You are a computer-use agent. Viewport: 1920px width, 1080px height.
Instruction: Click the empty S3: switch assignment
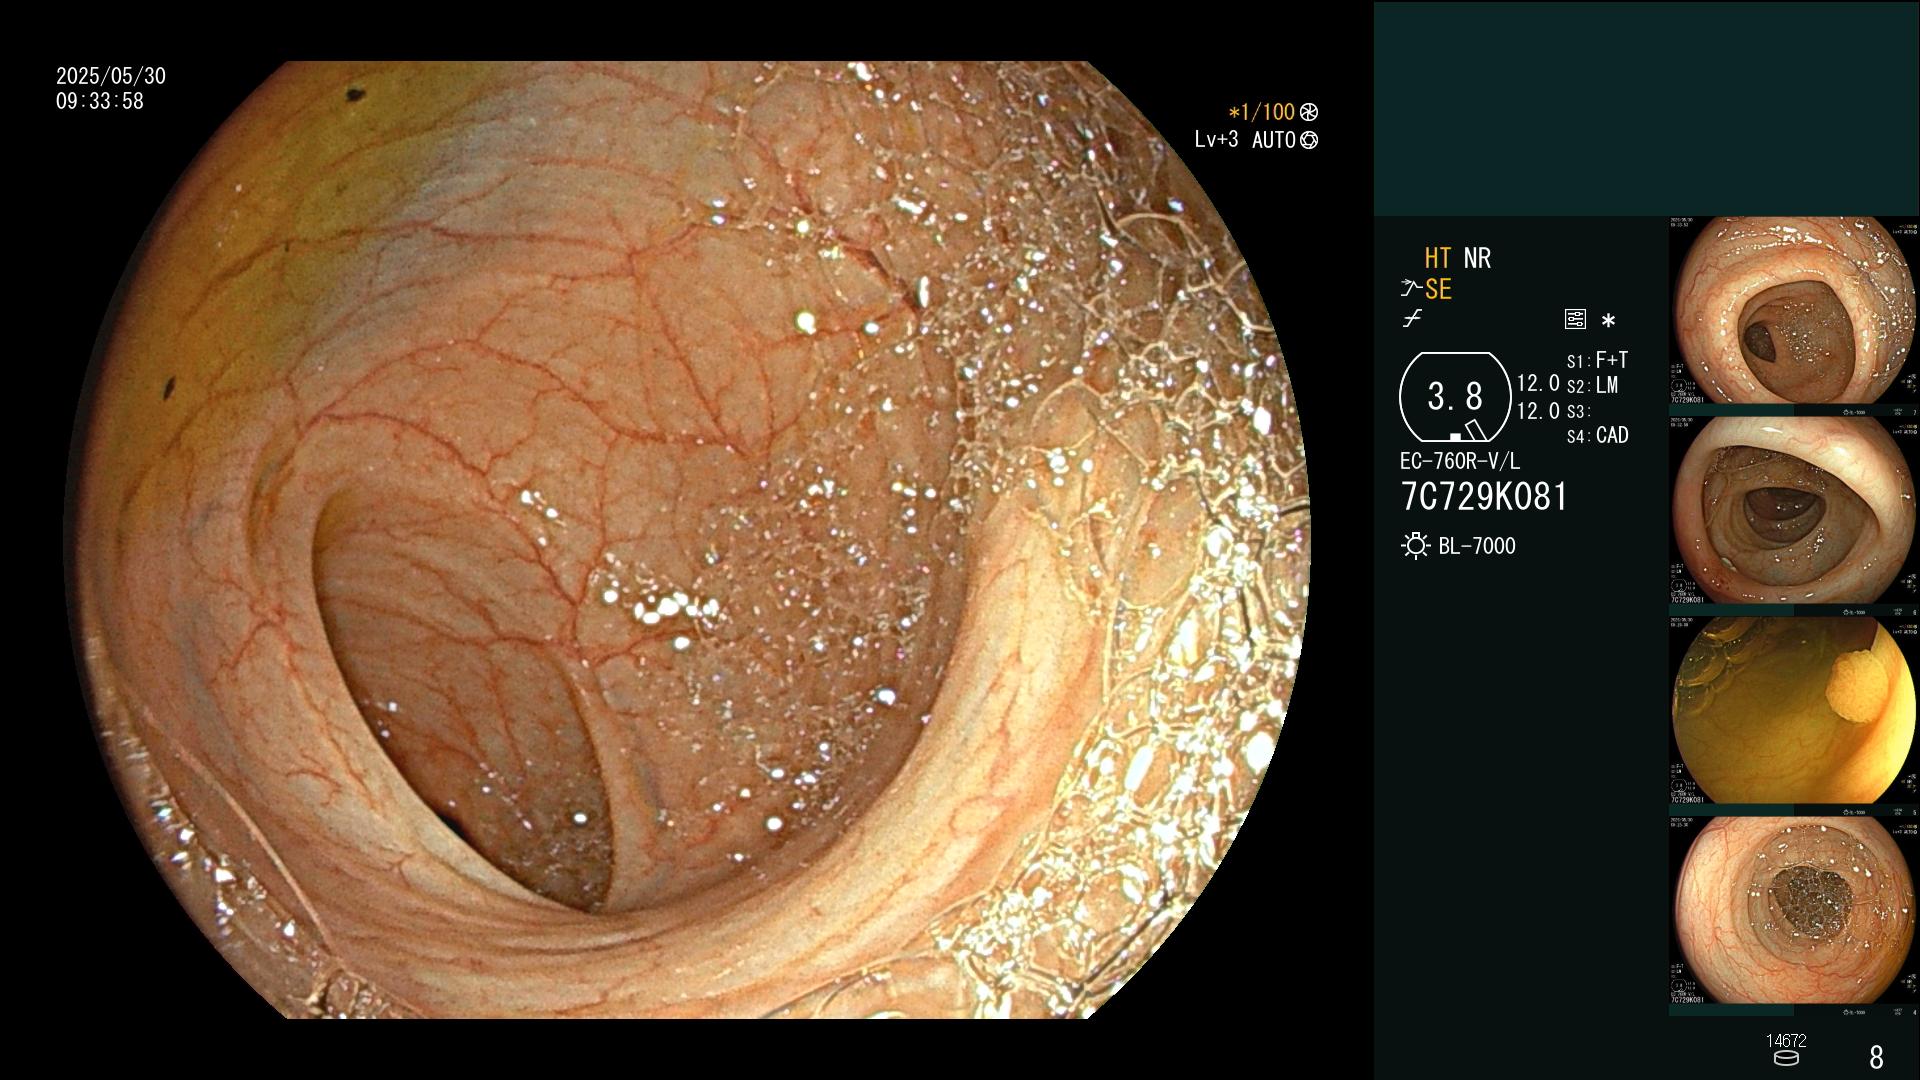coord(1578,411)
